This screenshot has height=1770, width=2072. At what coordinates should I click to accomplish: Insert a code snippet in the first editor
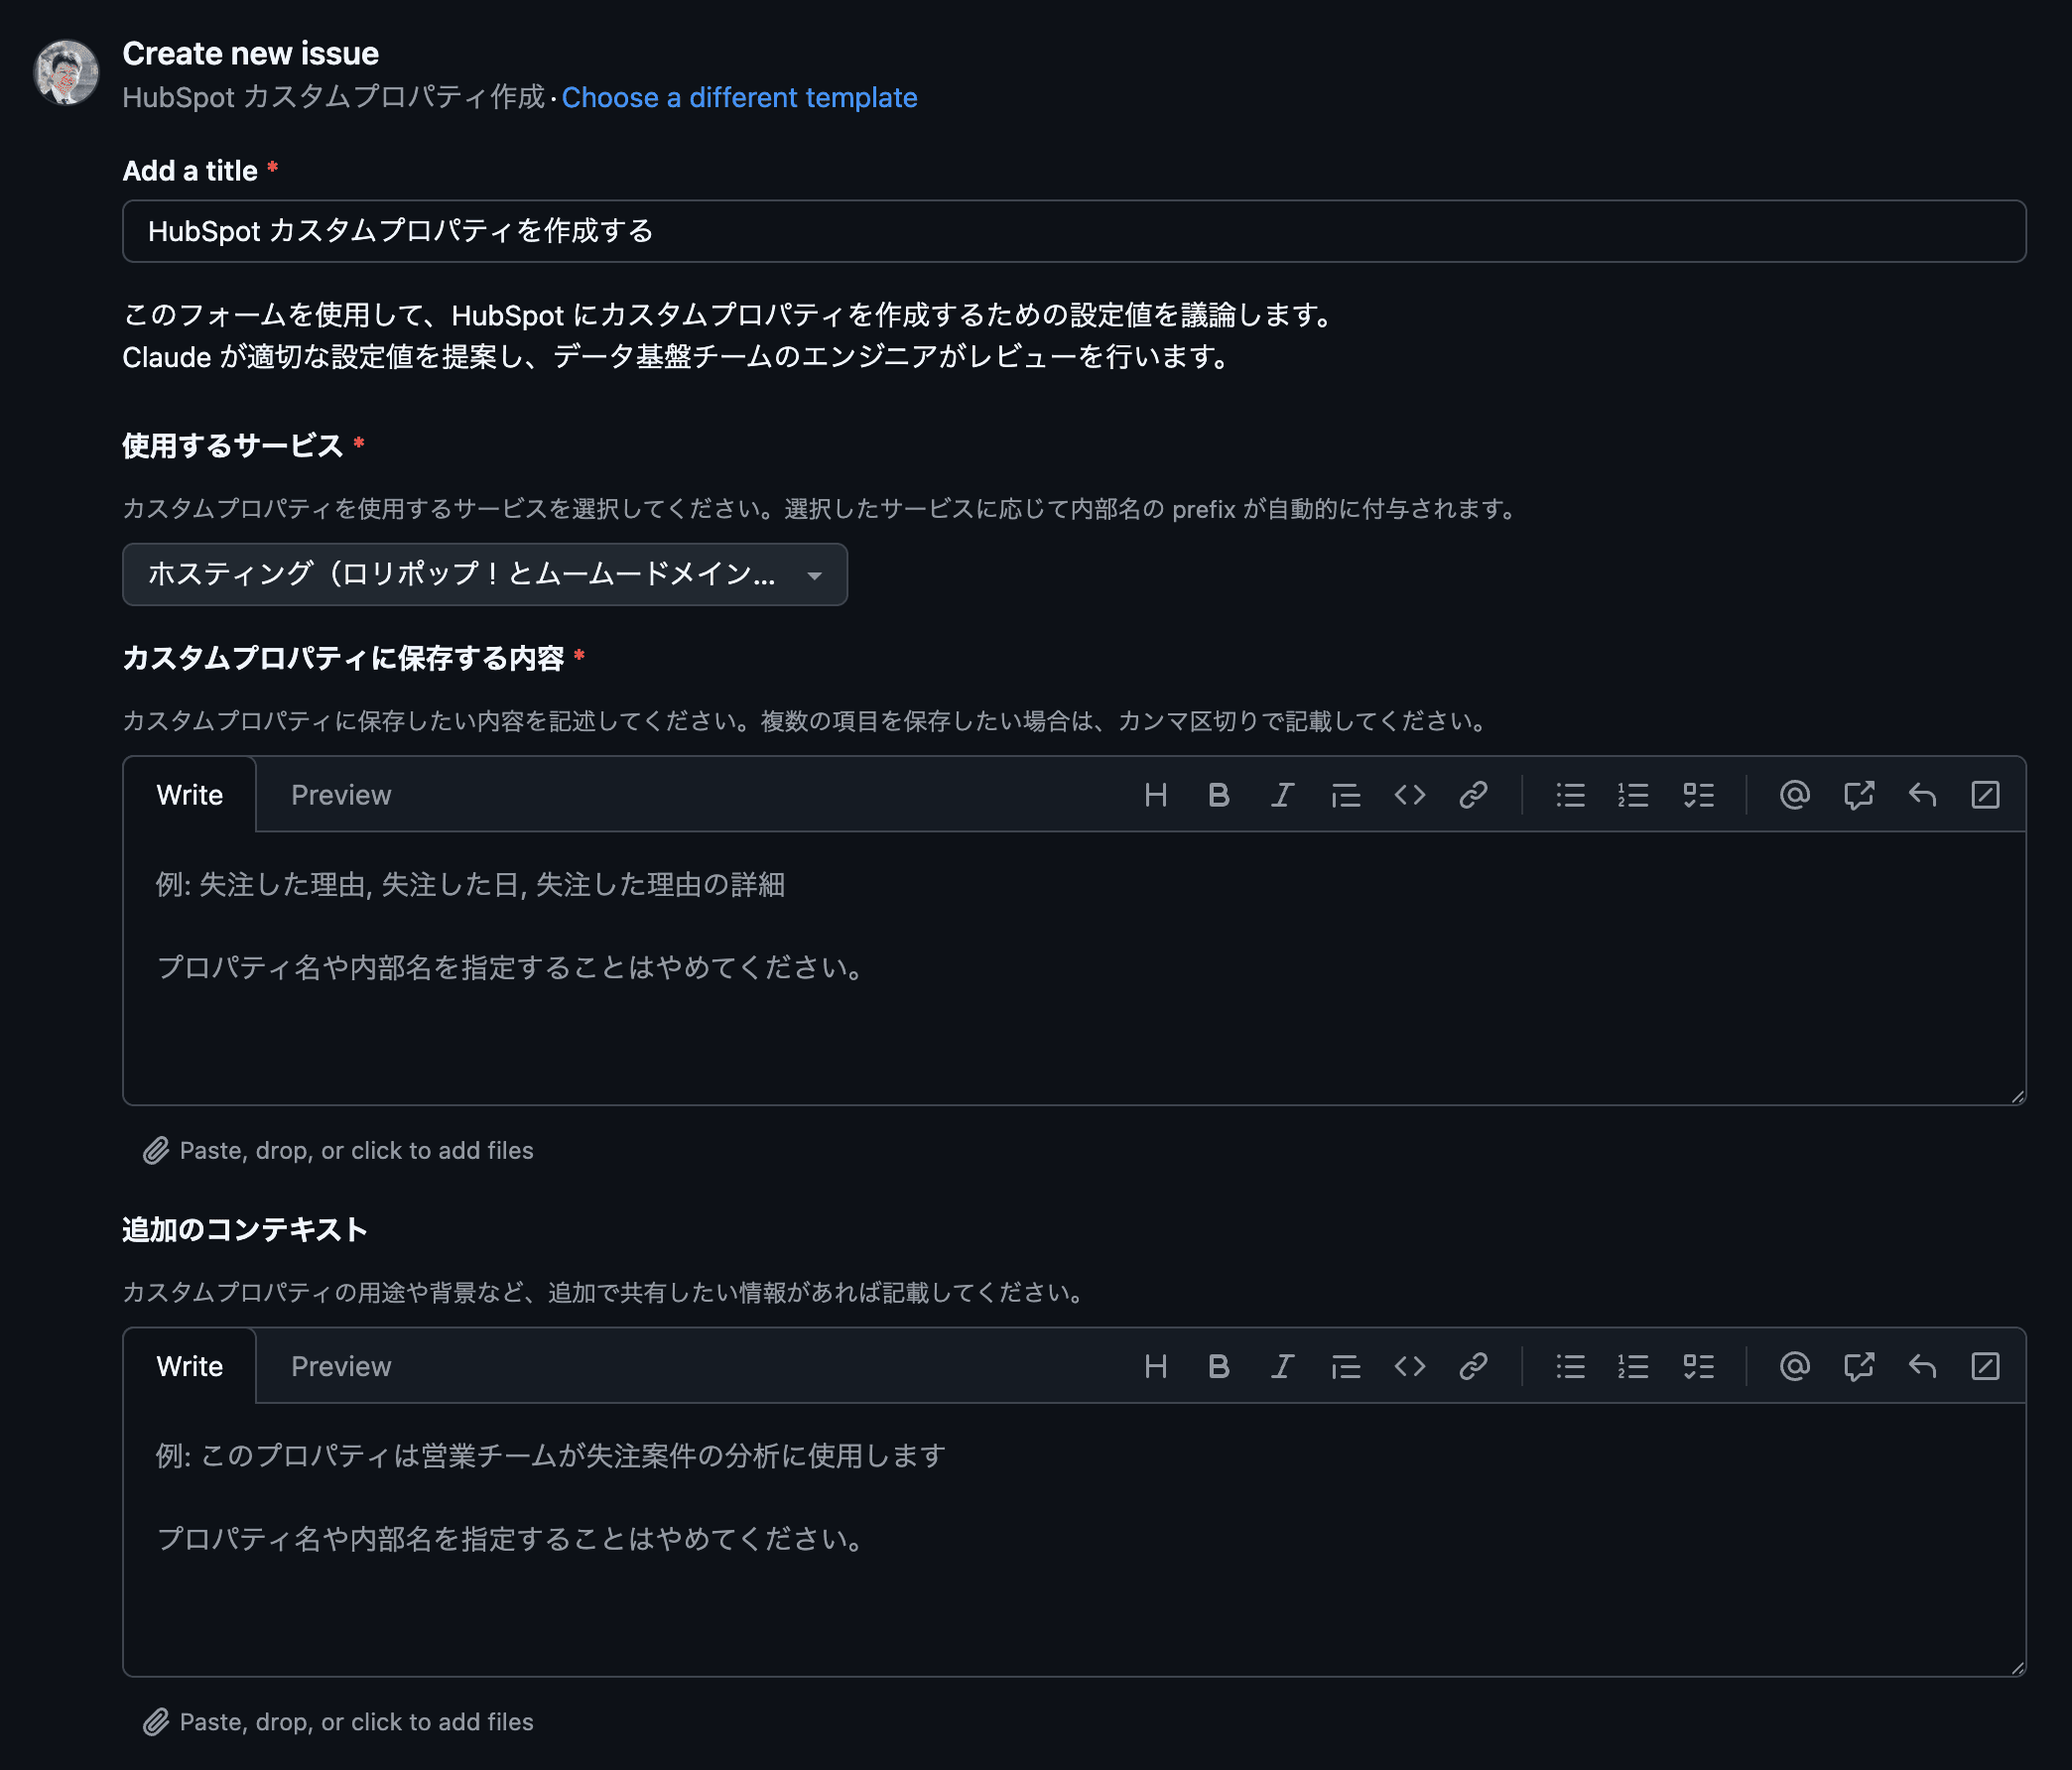tap(1411, 795)
